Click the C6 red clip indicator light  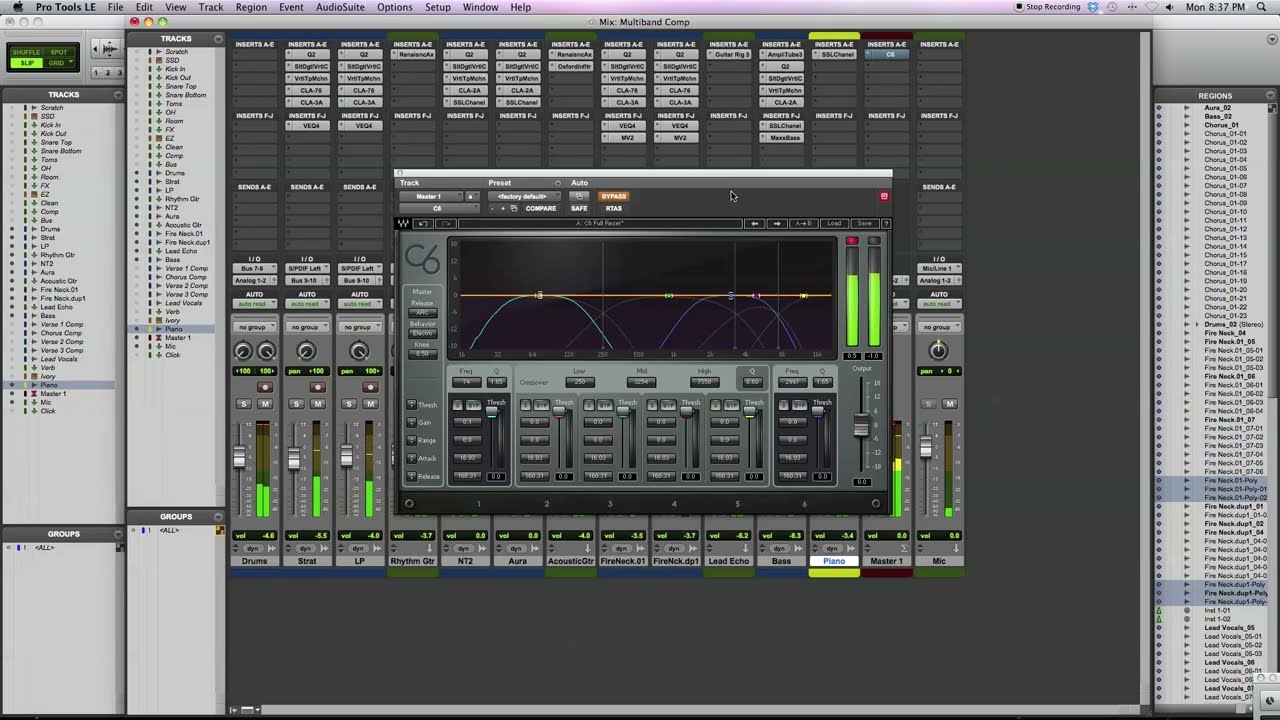852,241
